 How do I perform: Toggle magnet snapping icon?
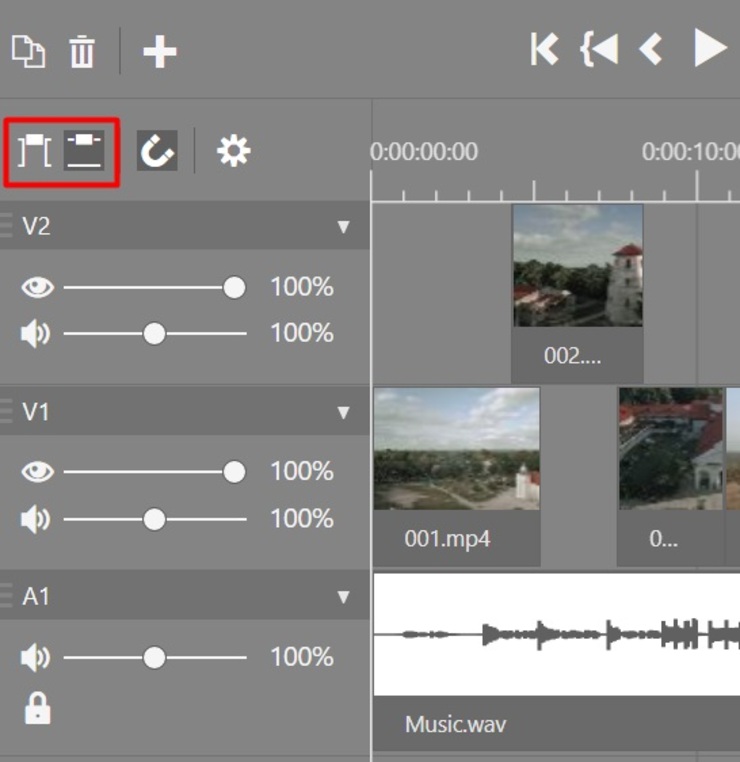coord(157,152)
